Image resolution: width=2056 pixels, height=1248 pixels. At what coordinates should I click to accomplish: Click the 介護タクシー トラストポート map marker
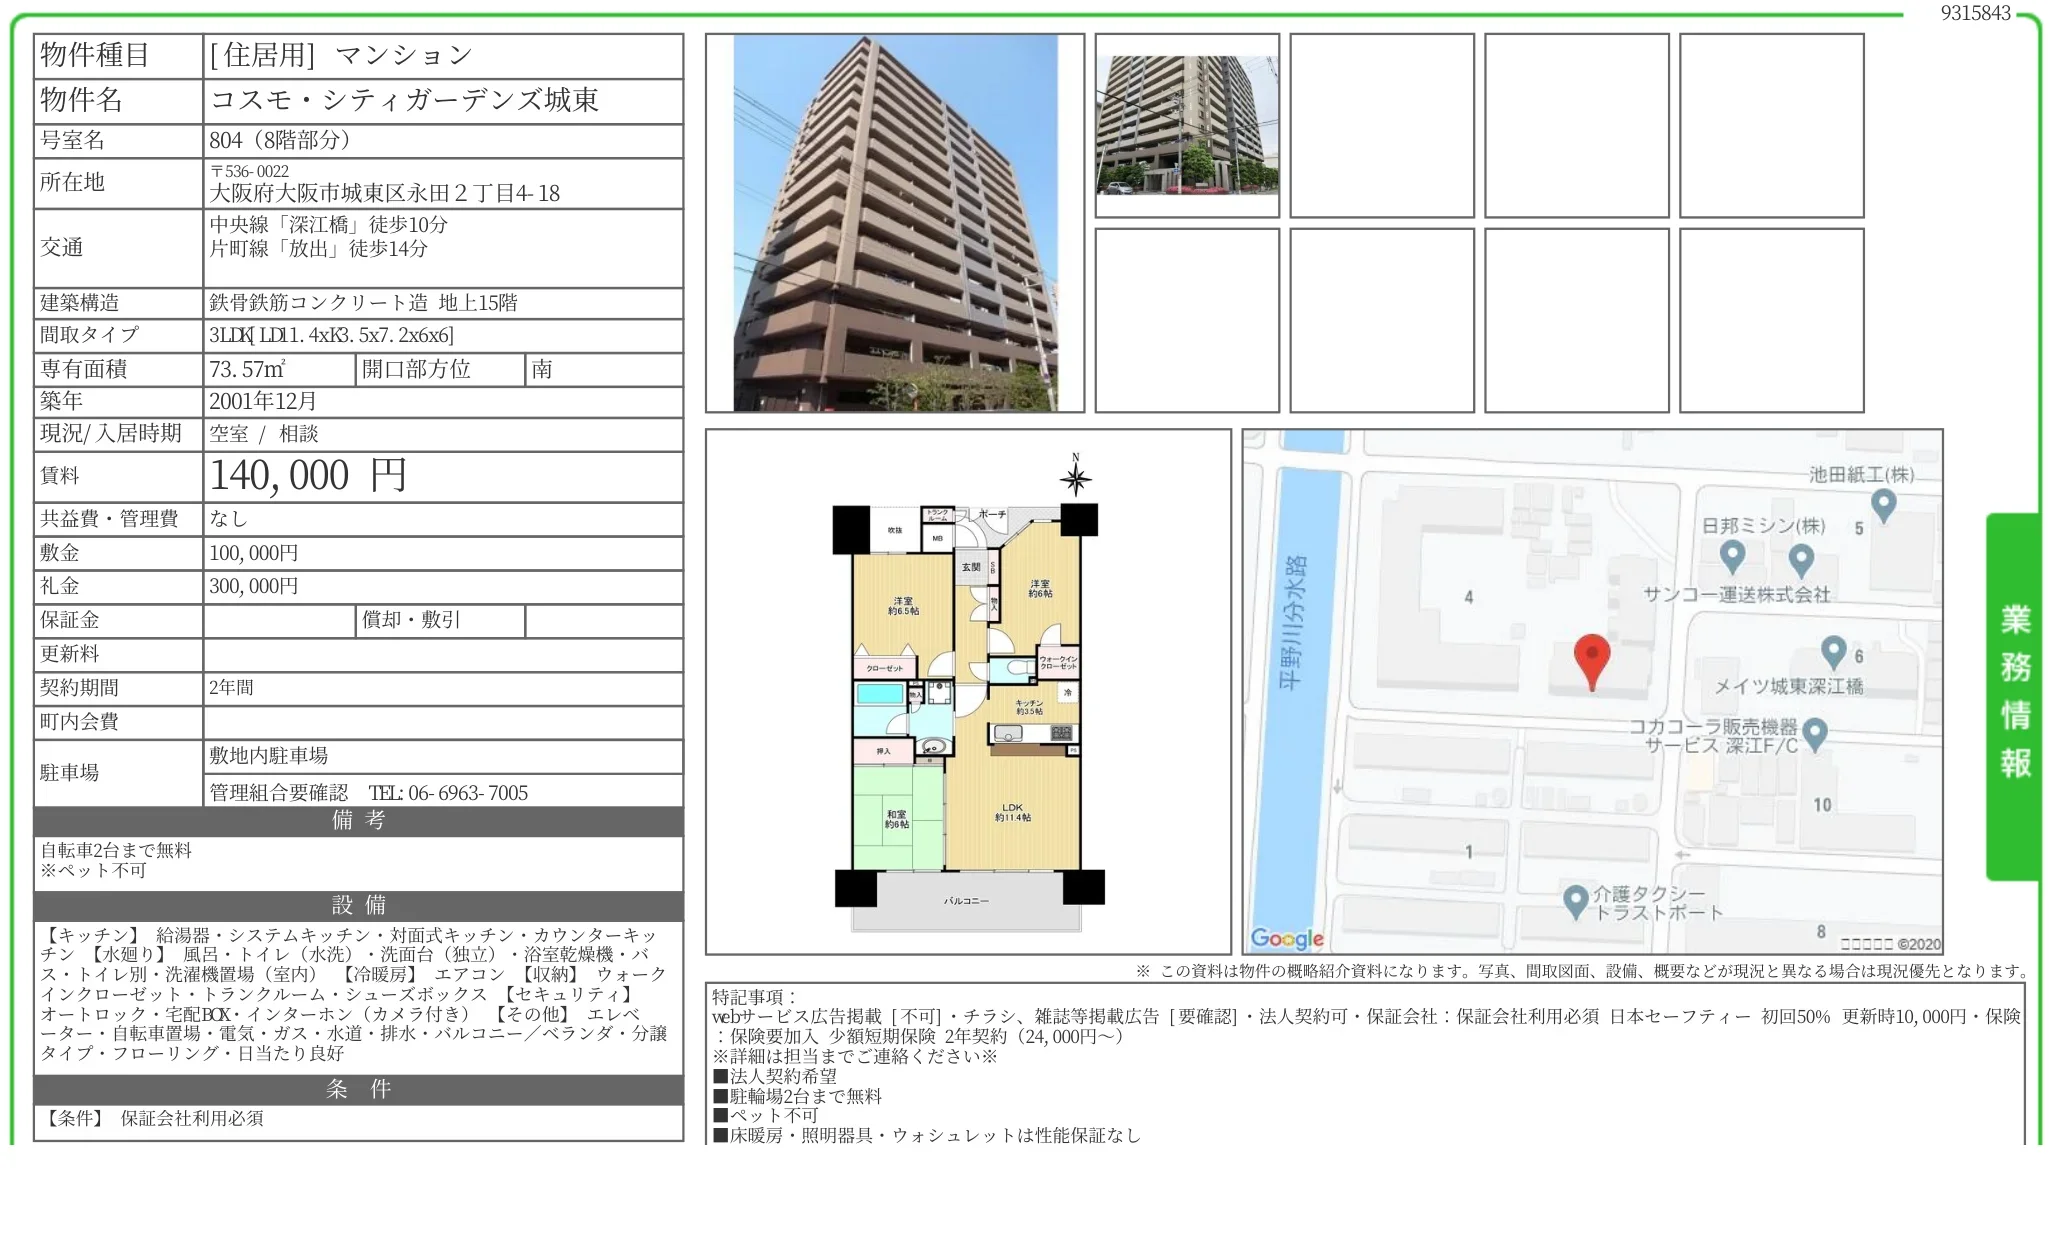click(1576, 900)
